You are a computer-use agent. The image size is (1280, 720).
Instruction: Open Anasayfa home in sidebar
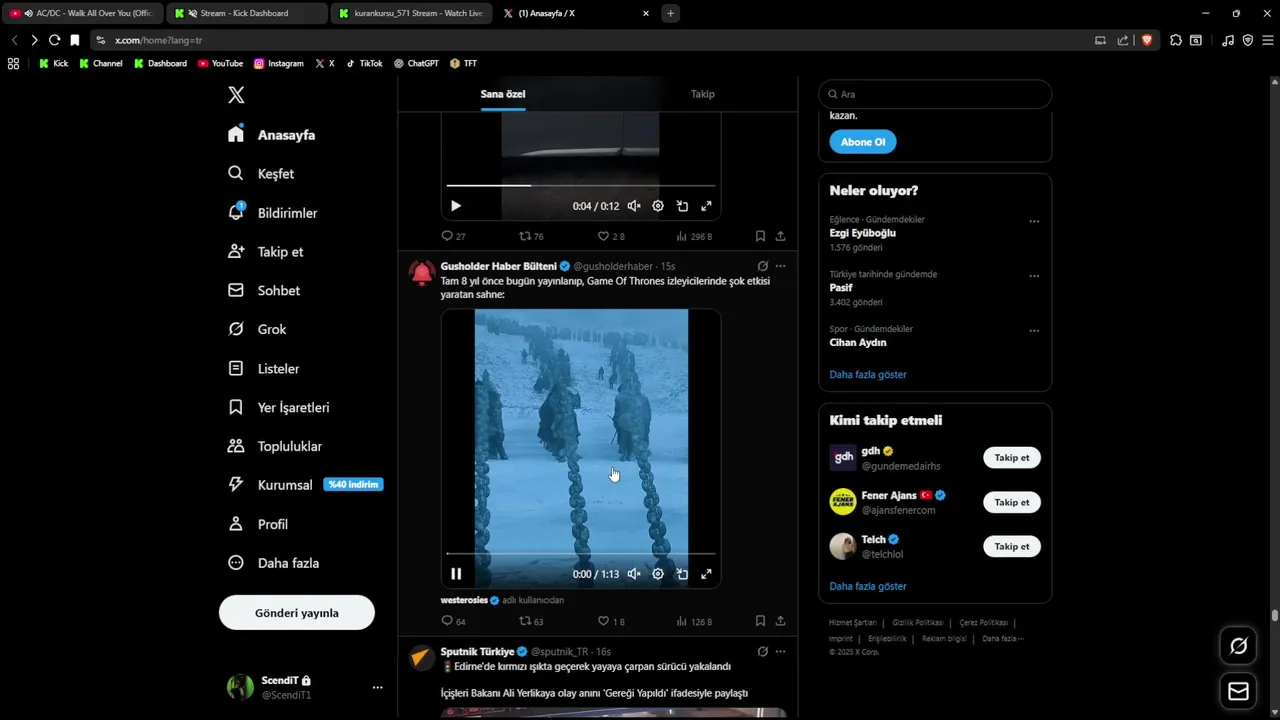click(272, 135)
